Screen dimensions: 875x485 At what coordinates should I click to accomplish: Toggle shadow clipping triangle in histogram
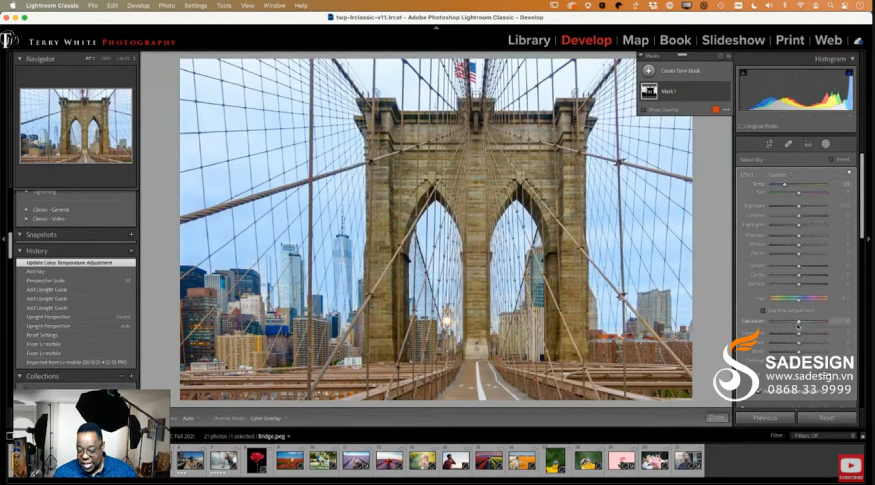pyautogui.click(x=743, y=73)
